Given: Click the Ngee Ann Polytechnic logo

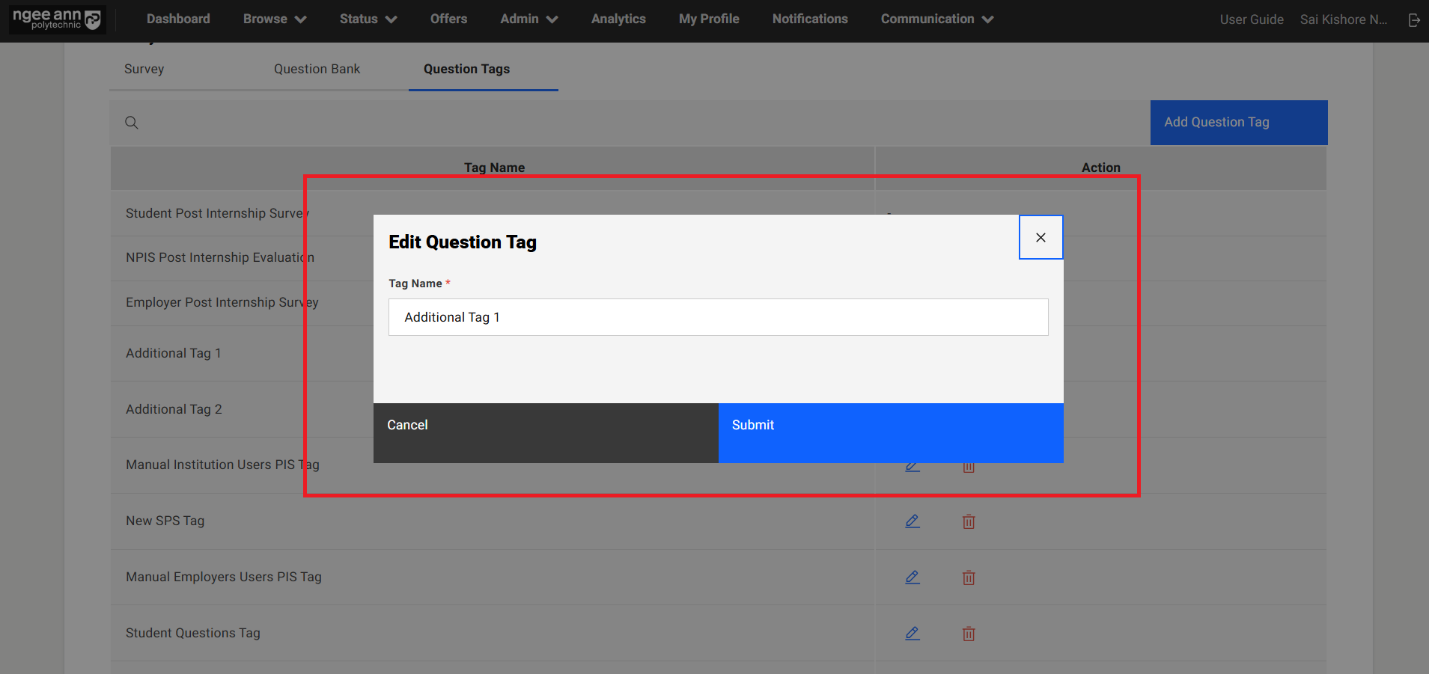Looking at the screenshot, I should pos(56,19).
